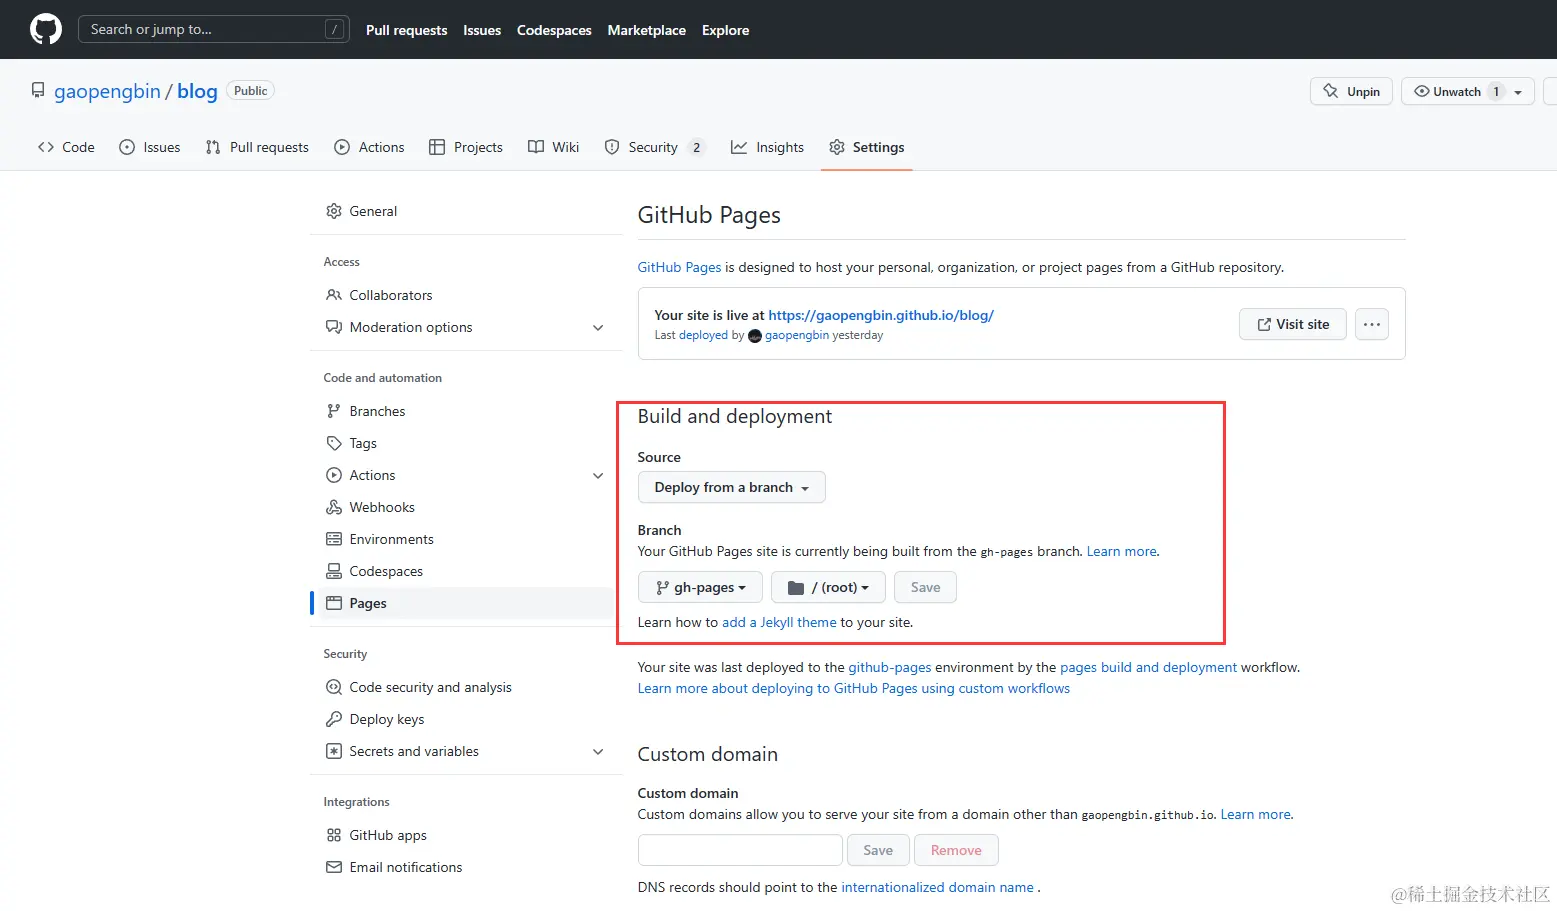The width and height of the screenshot is (1557, 911).
Task: Open Learn more about custom workflows link
Action: click(854, 688)
